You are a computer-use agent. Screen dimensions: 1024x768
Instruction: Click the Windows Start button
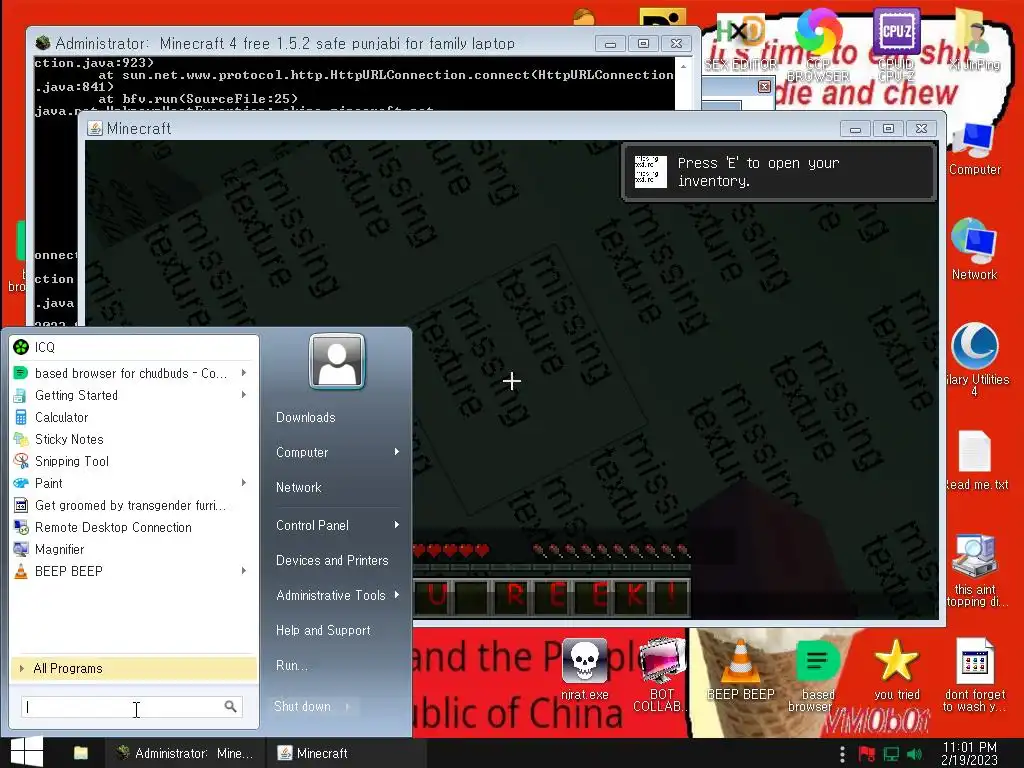tap(27, 752)
